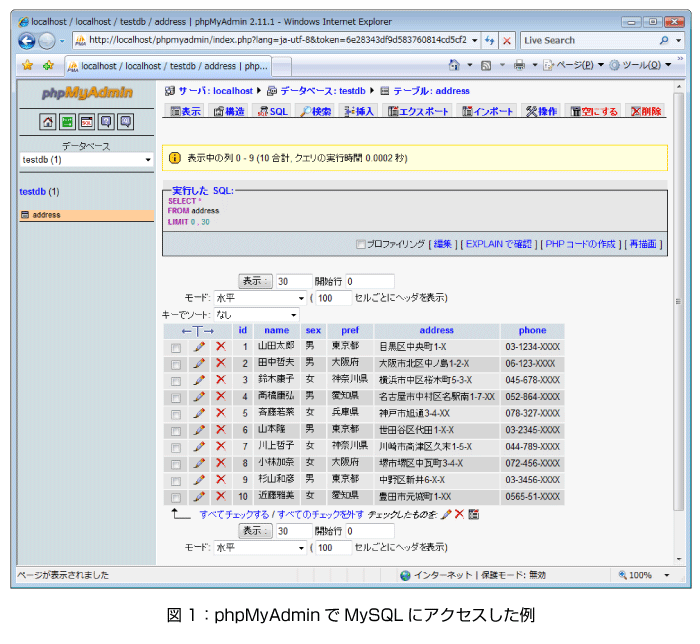Open the 100% zoom dropdown arrow
The height and width of the screenshot is (644, 700).
pyautogui.click(x=667, y=575)
